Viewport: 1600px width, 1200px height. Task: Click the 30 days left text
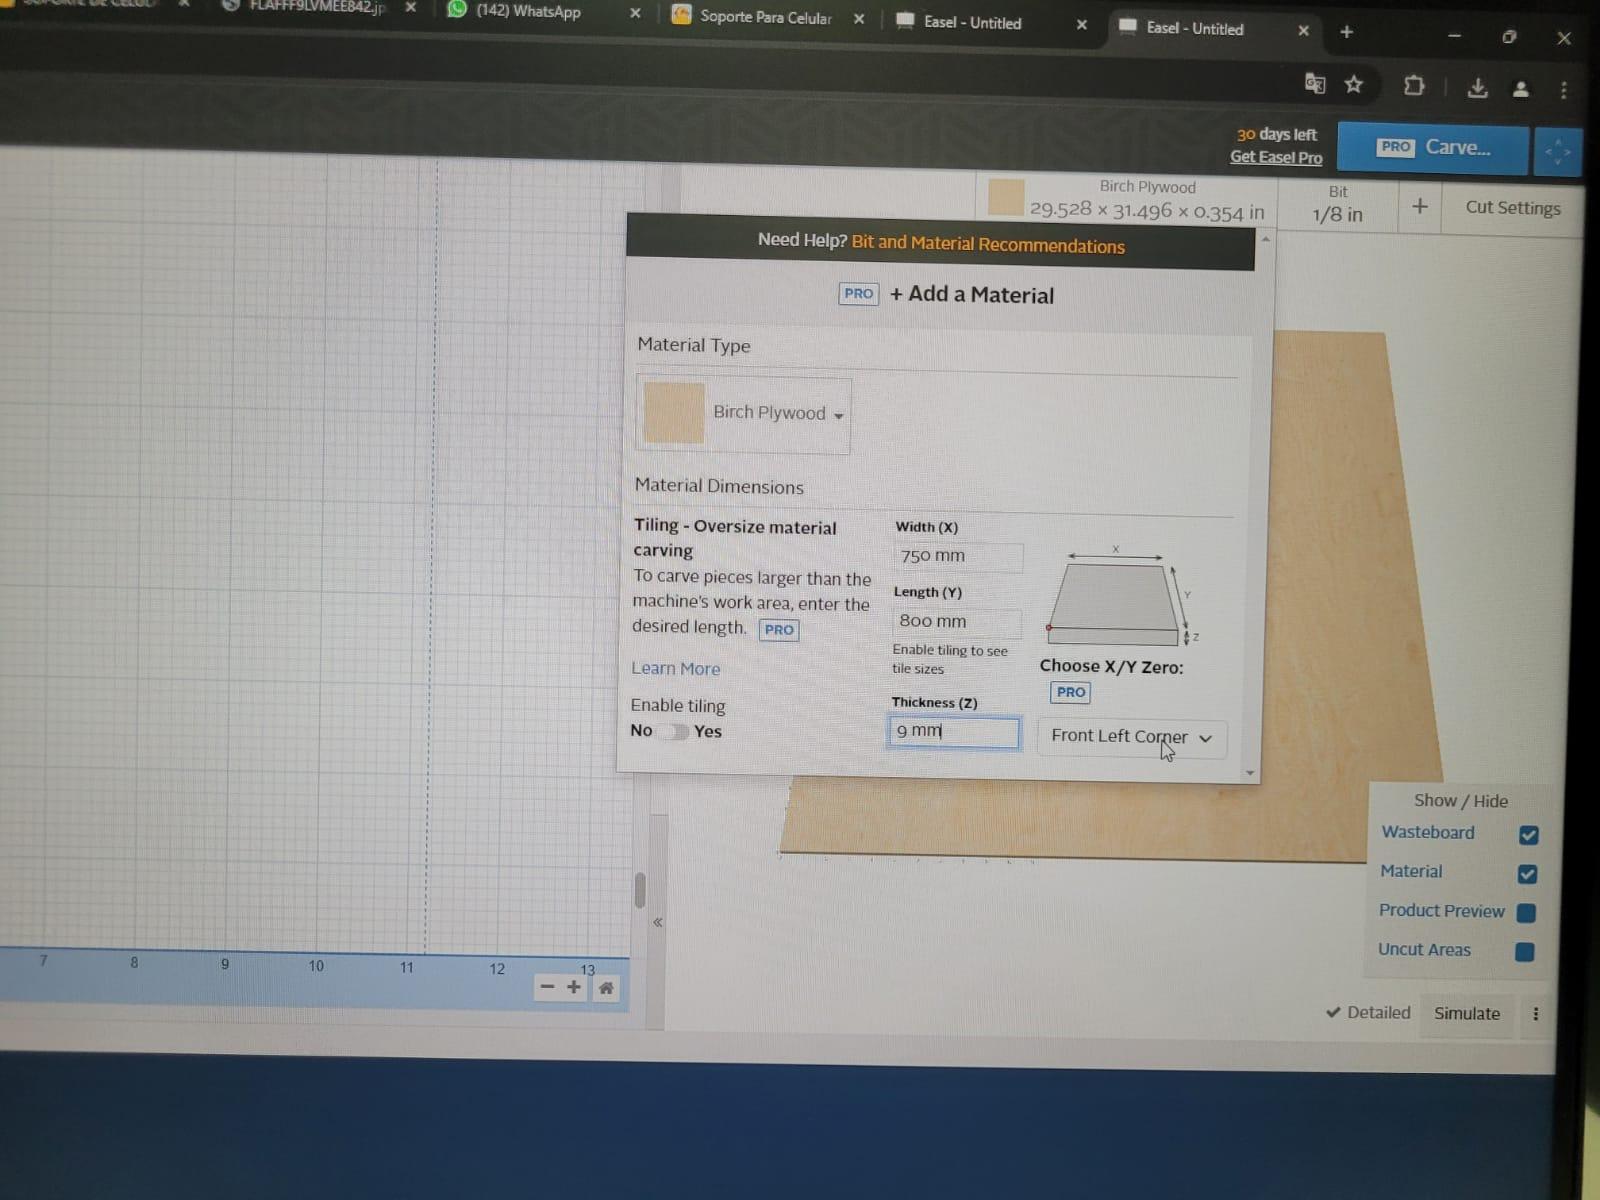pyautogui.click(x=1277, y=134)
